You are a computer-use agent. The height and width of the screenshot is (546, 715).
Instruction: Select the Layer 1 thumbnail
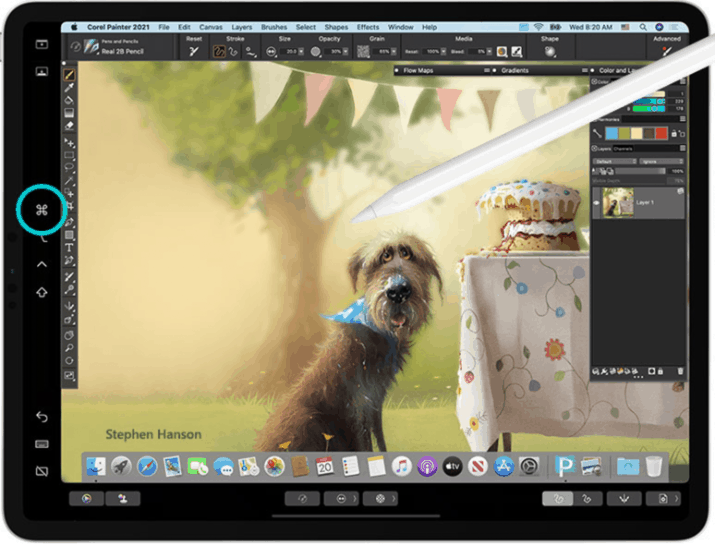coord(618,203)
